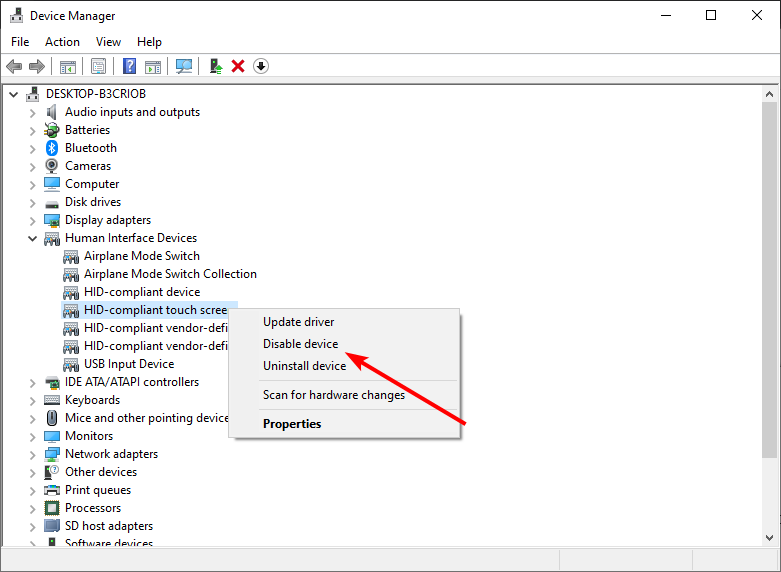Screen dimensions: 781x572
Task: Click the Bluetooth category icon
Action: click(x=52, y=148)
